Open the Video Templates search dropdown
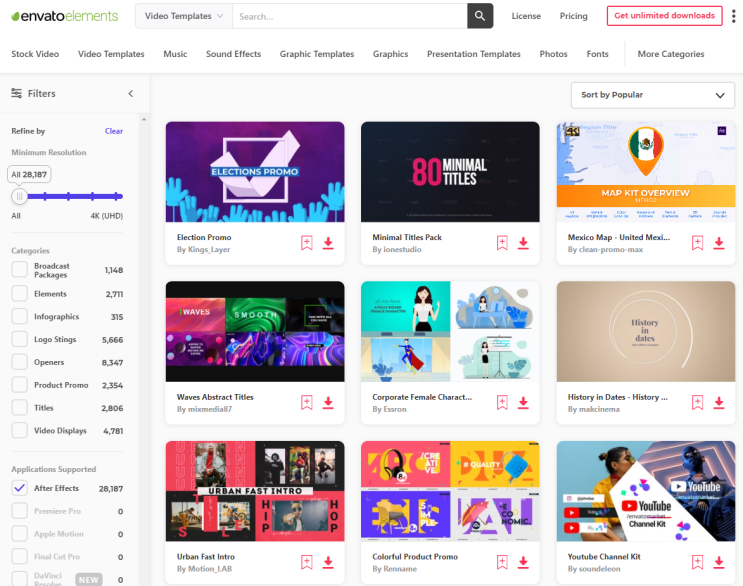The image size is (743, 586). point(184,16)
